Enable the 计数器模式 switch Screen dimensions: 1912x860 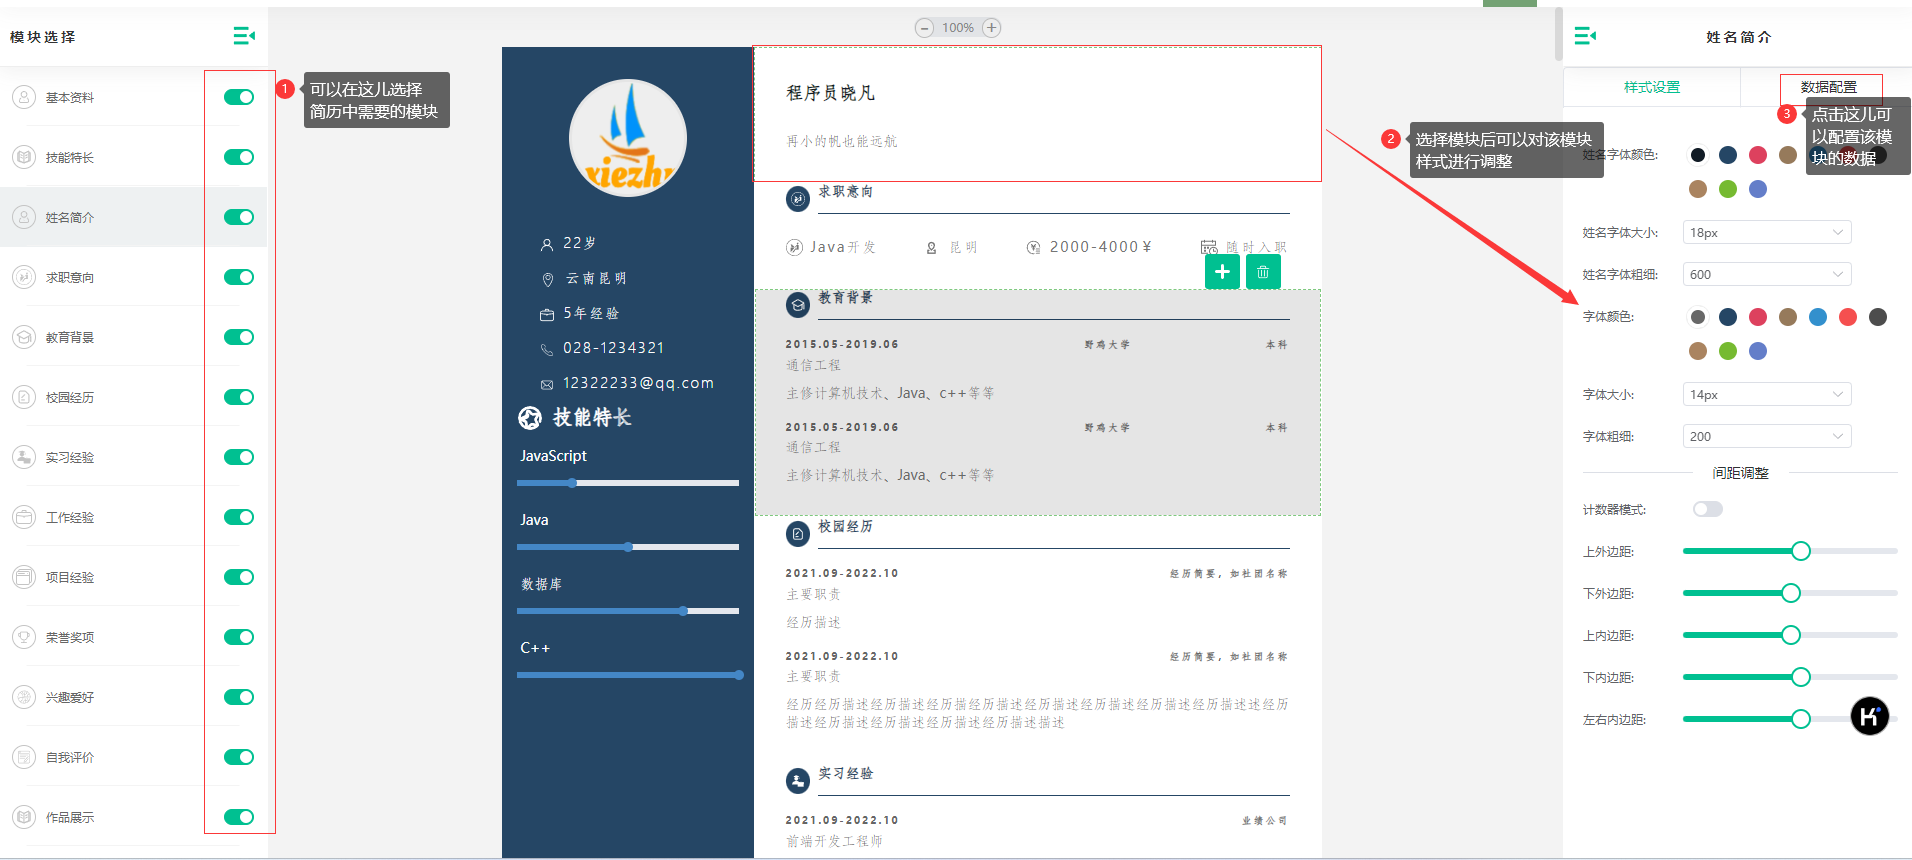pyautogui.click(x=1708, y=509)
